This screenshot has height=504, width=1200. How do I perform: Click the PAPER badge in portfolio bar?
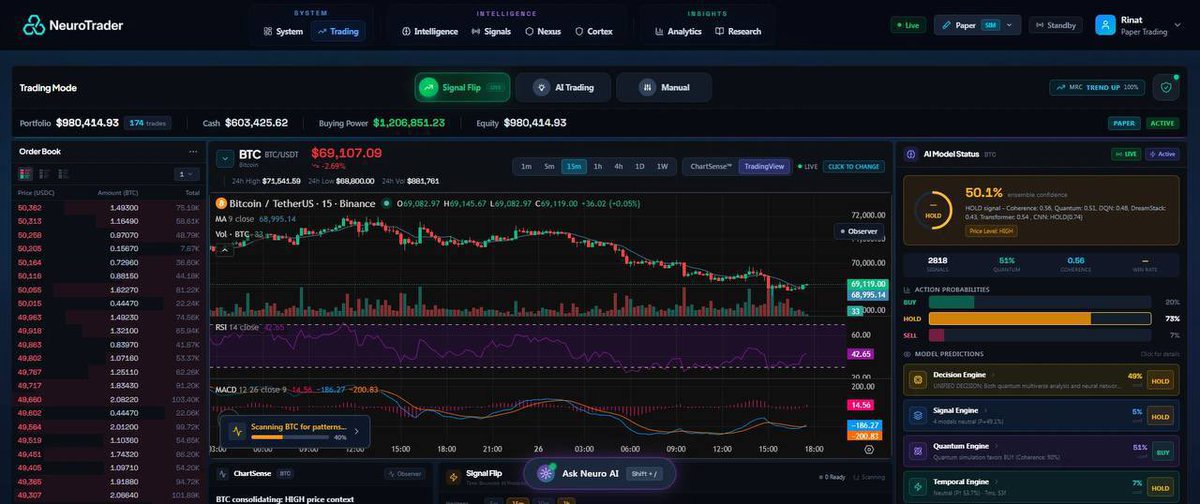(x=1124, y=123)
